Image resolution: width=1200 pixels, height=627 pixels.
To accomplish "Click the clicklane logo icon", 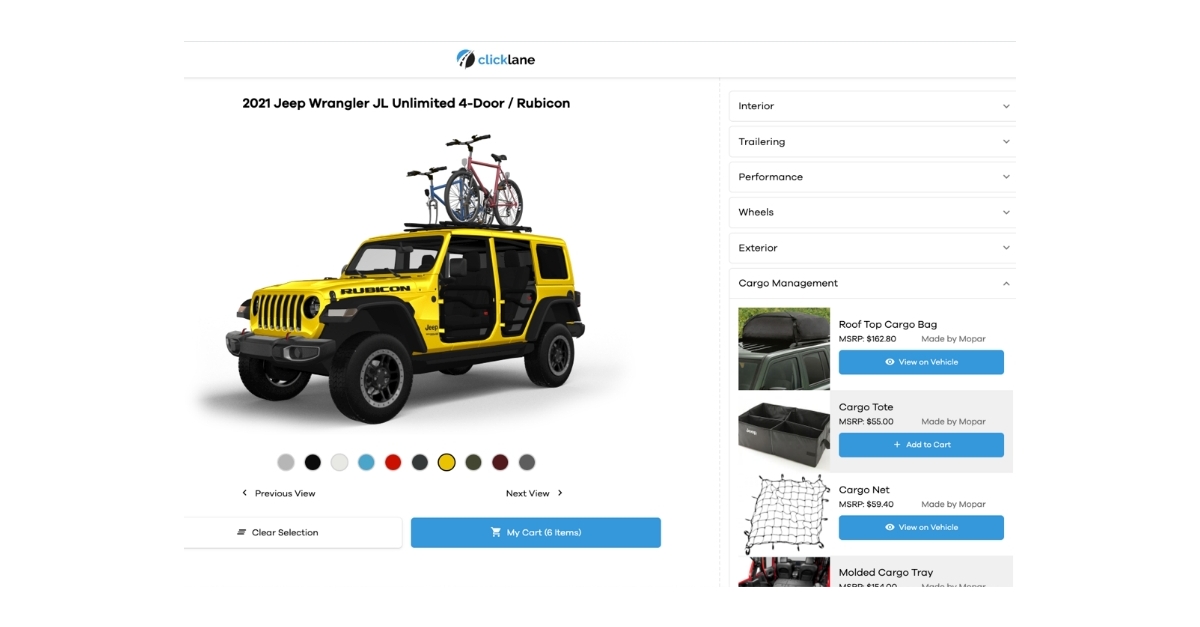I will pyautogui.click(x=465, y=59).
